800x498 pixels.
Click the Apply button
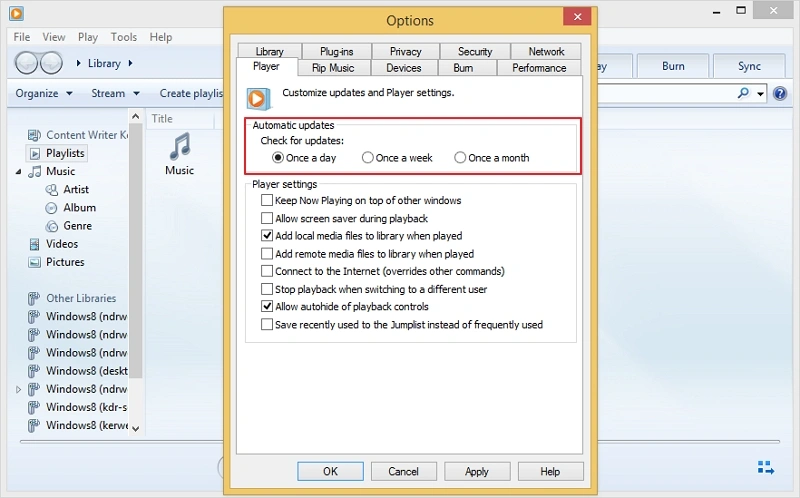click(477, 471)
